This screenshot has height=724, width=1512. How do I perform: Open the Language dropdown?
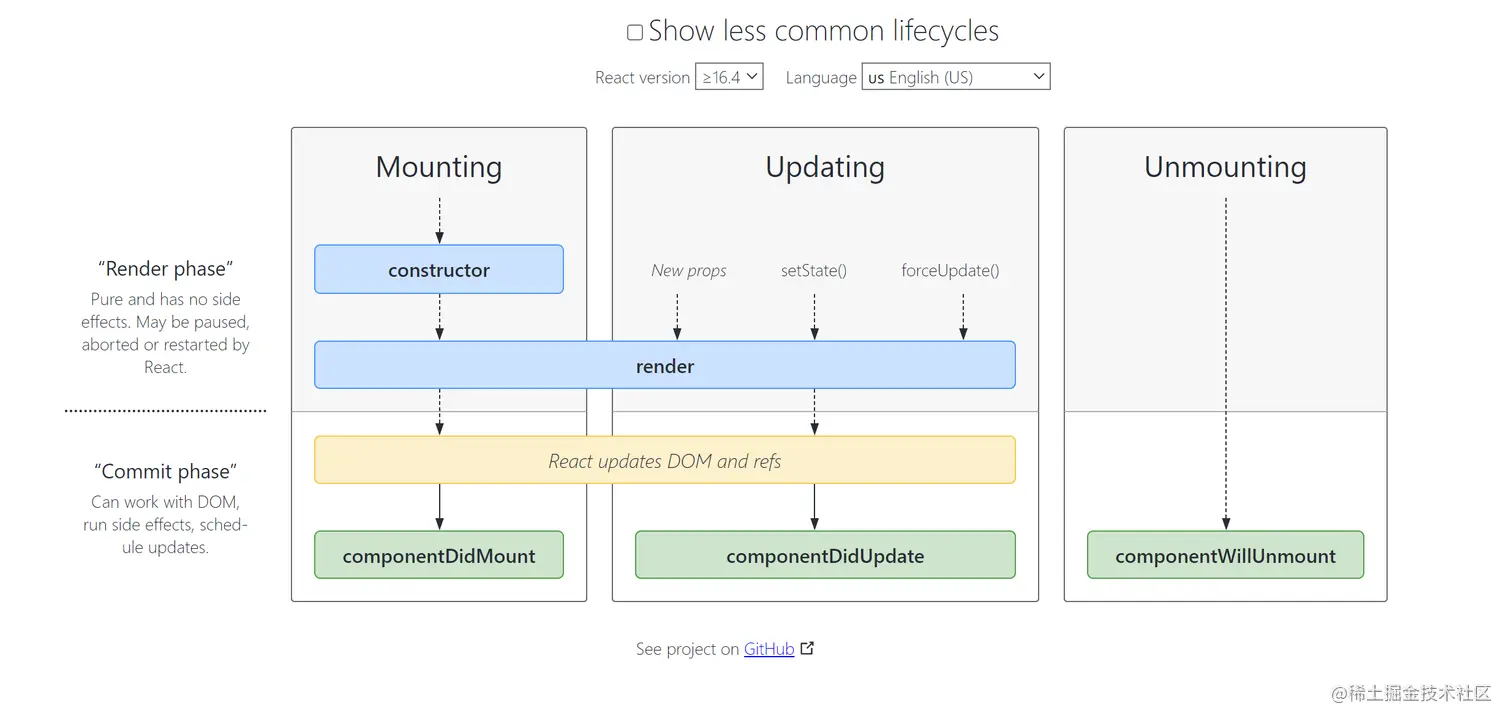click(956, 77)
